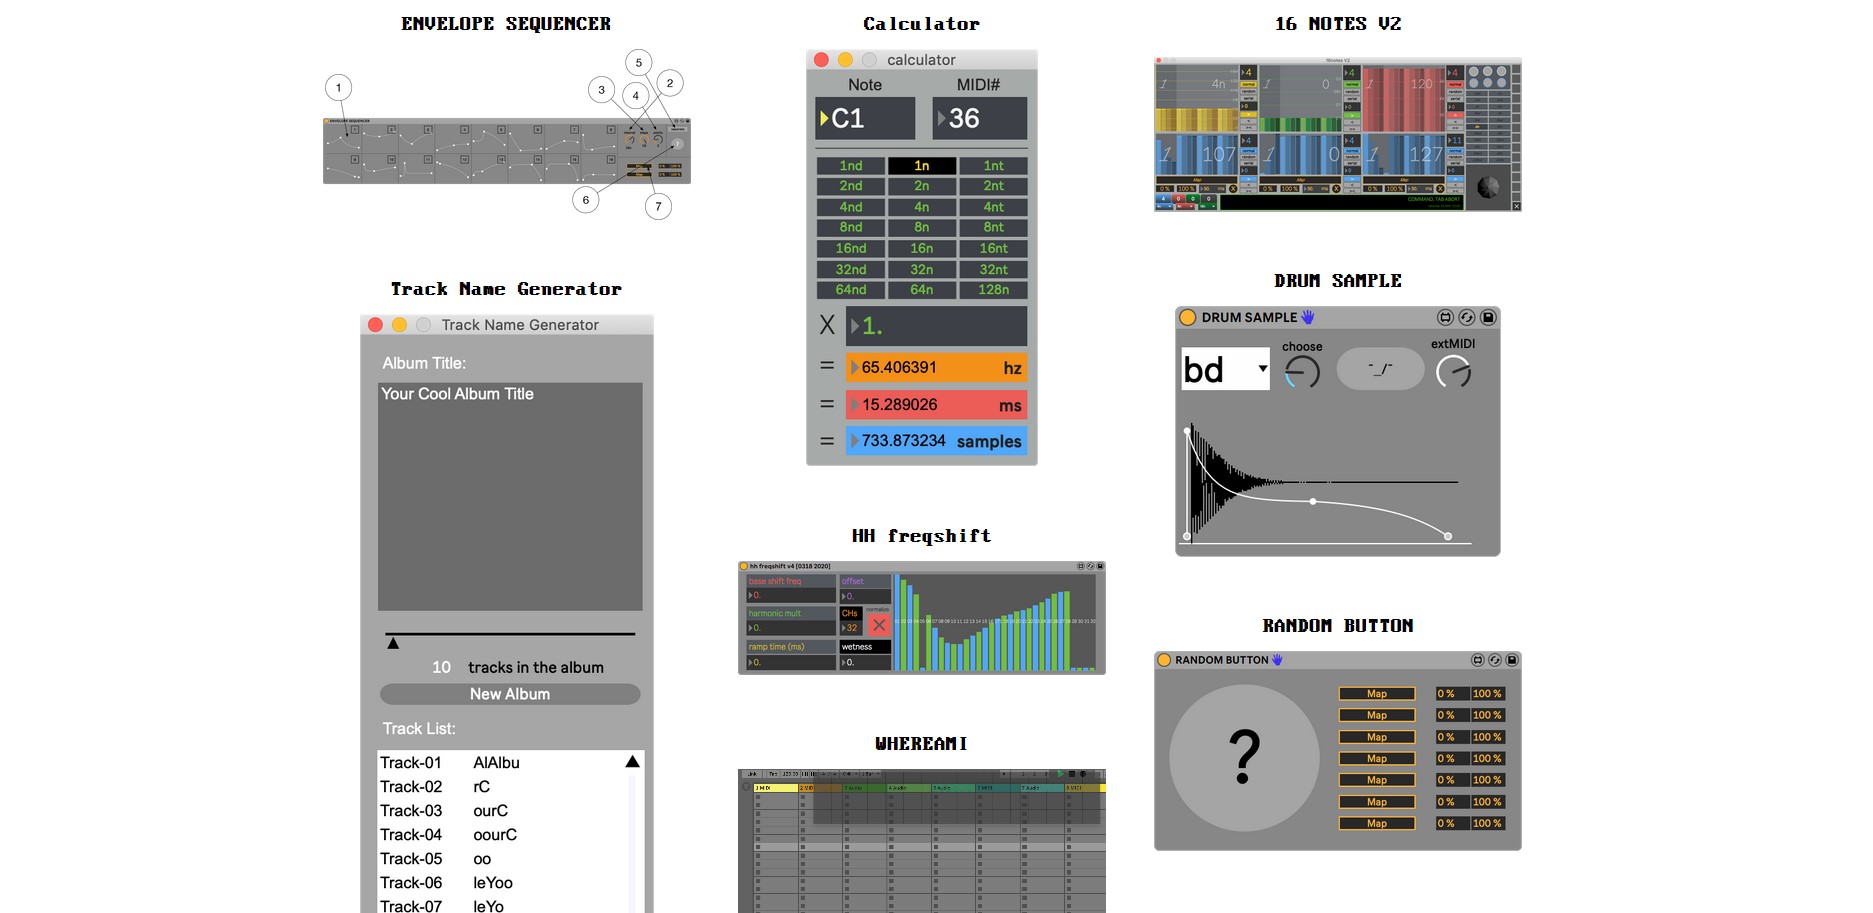Click the Your Cool Album Title text field
The height and width of the screenshot is (913, 1873).
click(510, 496)
